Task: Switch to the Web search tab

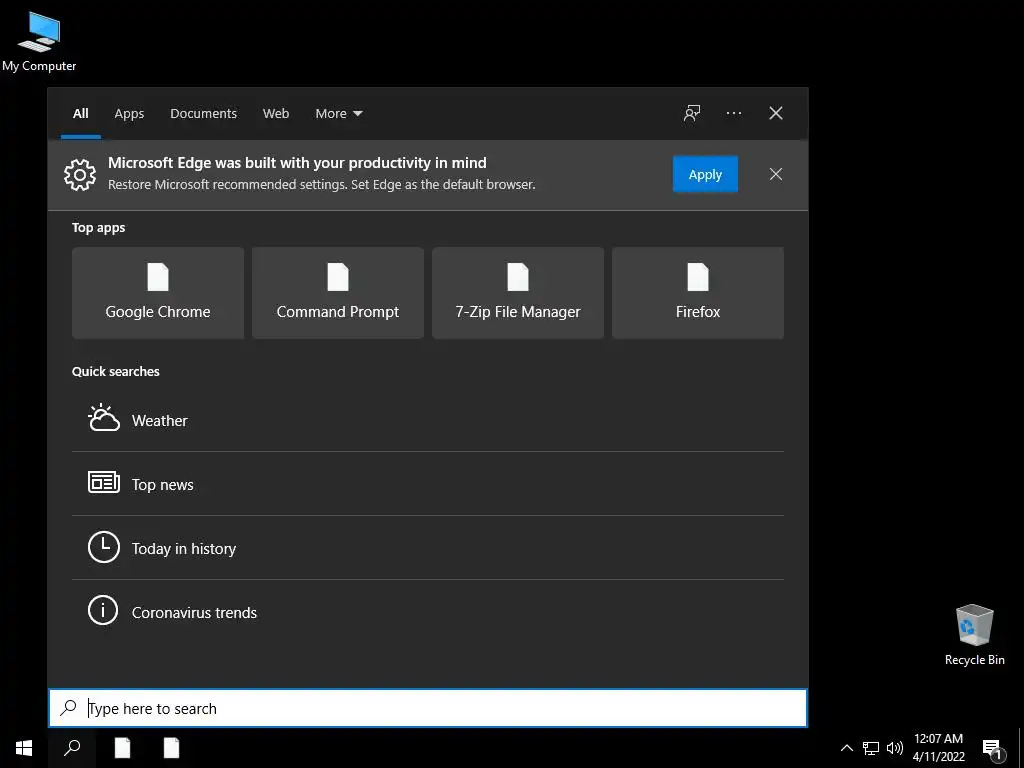Action: 276,113
